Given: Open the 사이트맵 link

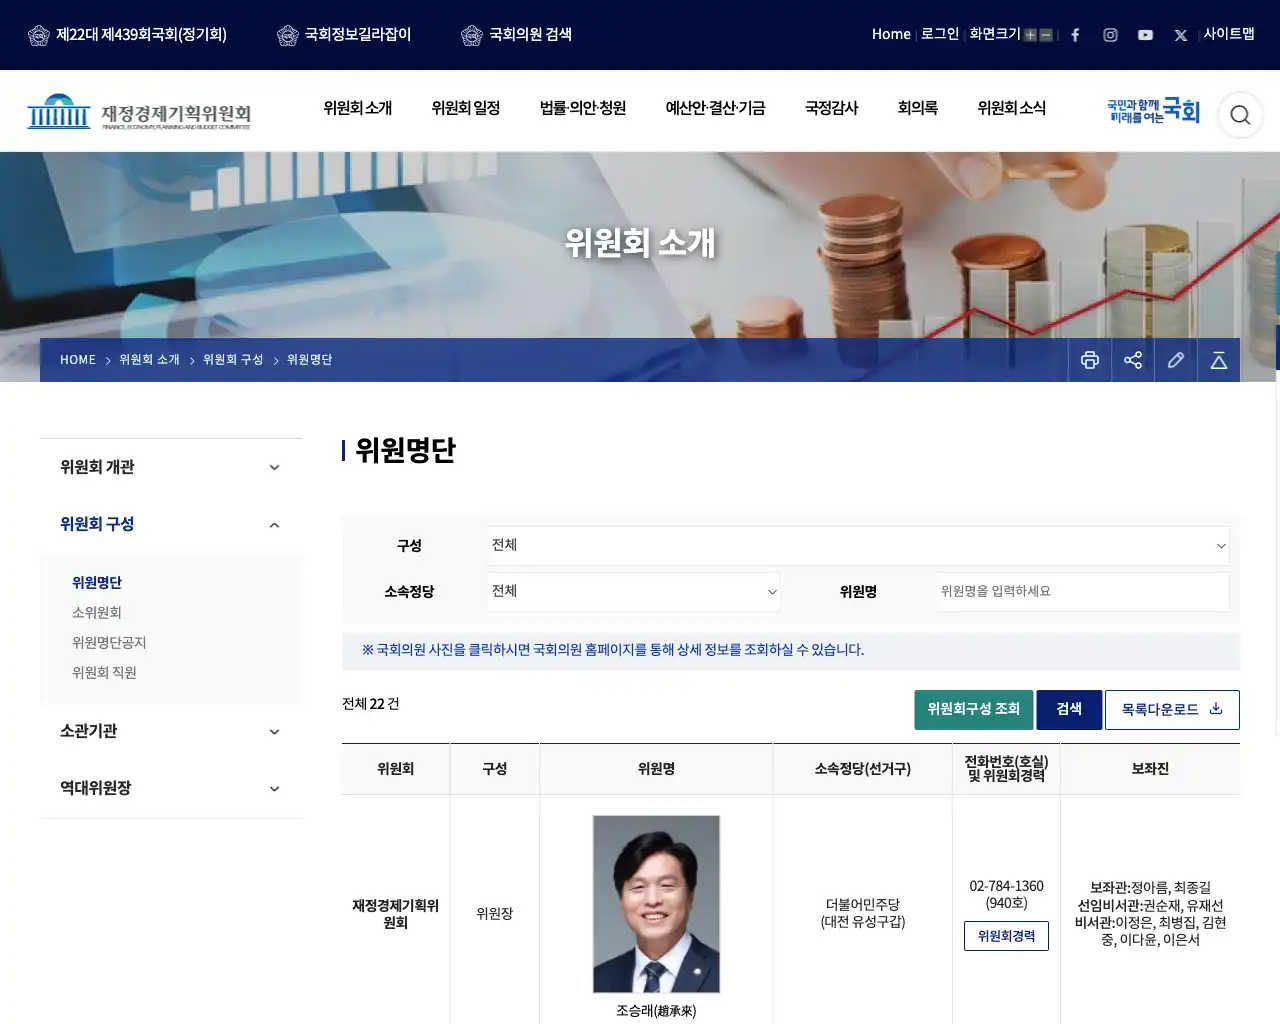Looking at the screenshot, I should tap(1229, 34).
